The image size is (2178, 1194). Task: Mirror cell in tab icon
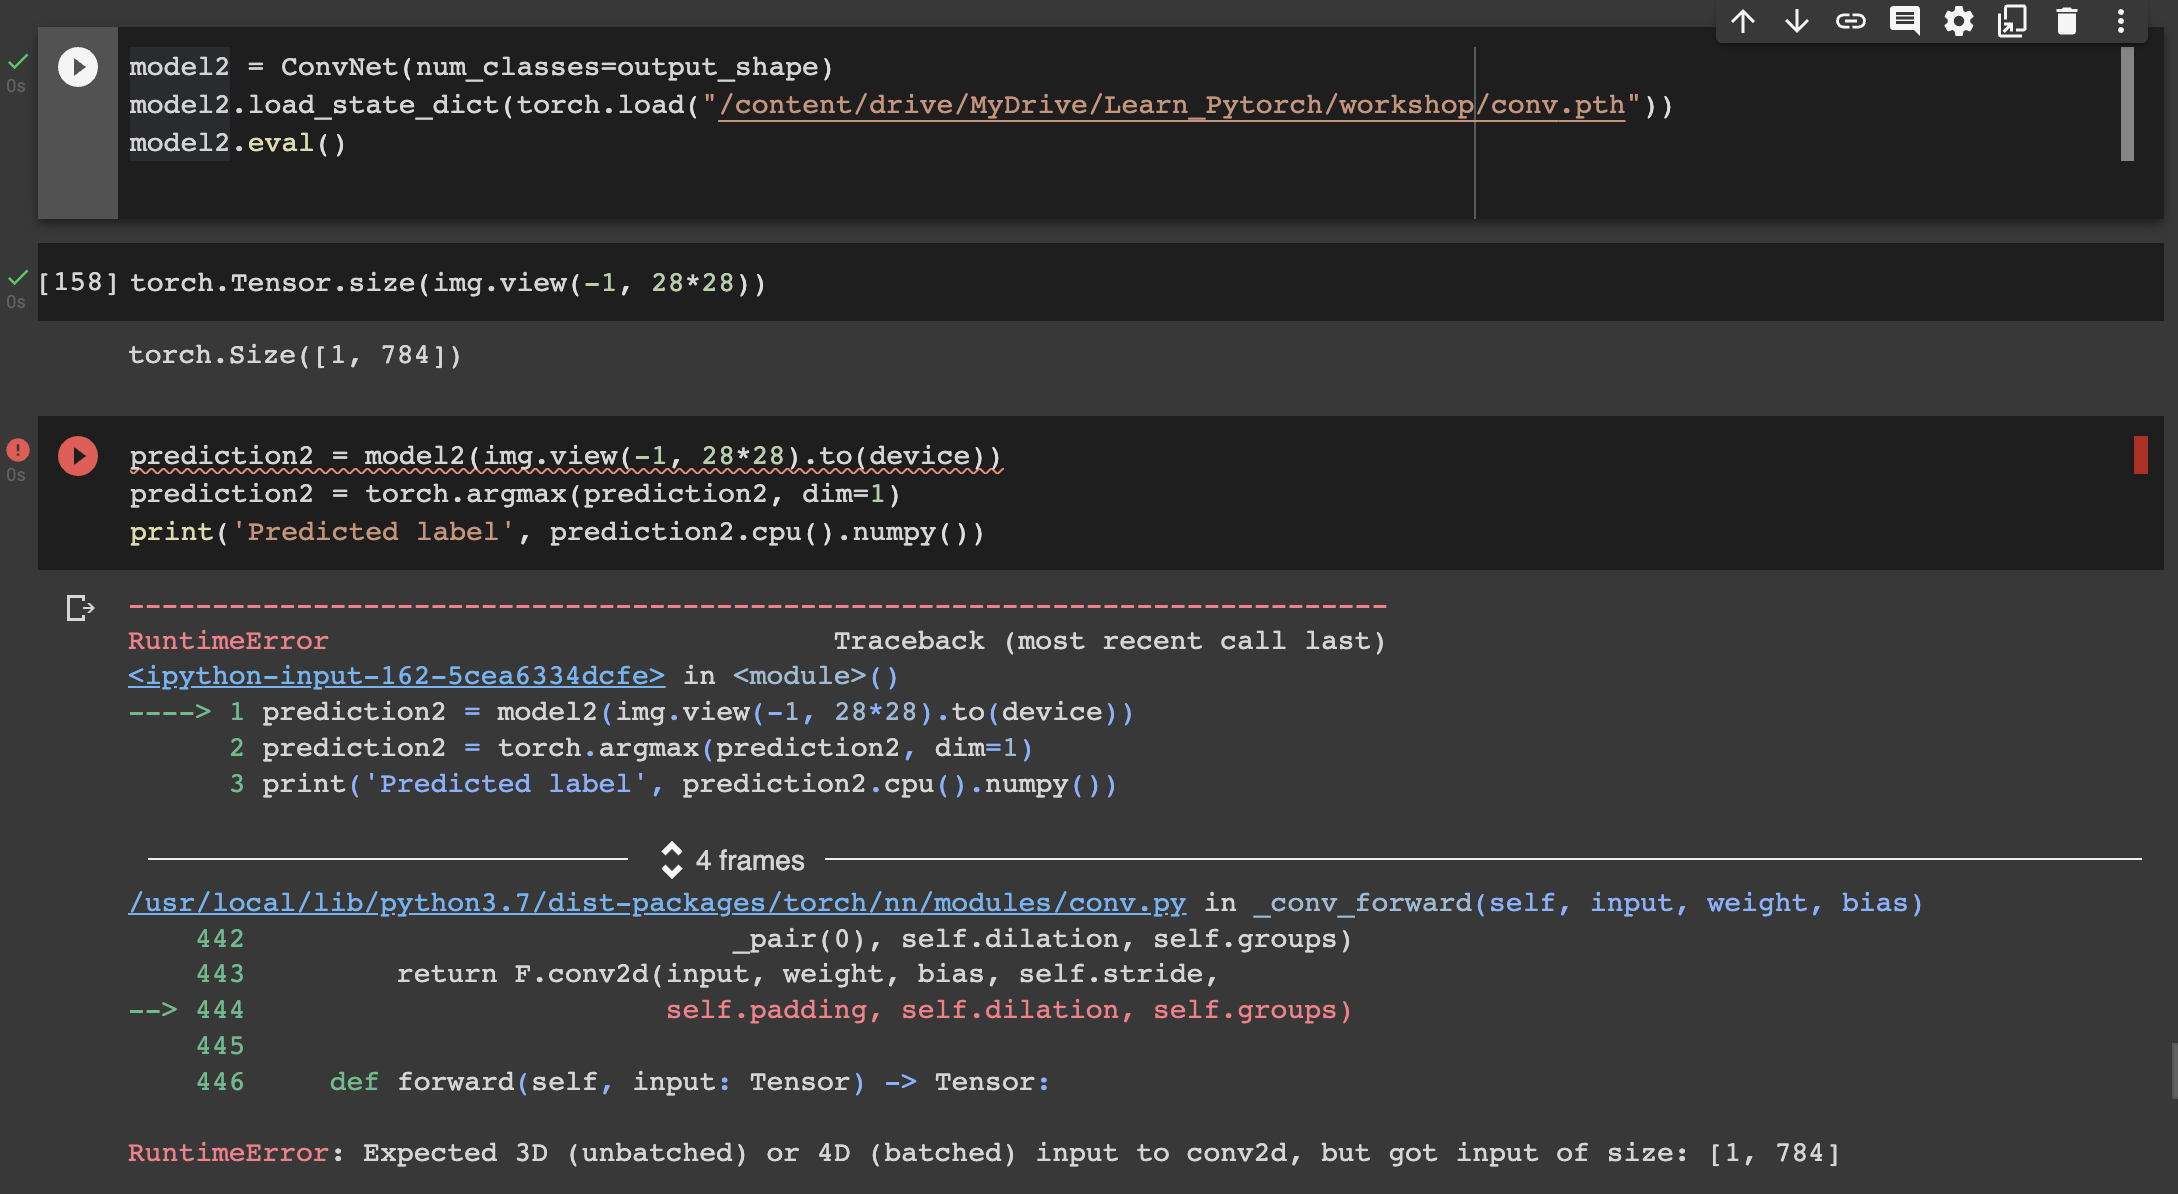(2012, 21)
